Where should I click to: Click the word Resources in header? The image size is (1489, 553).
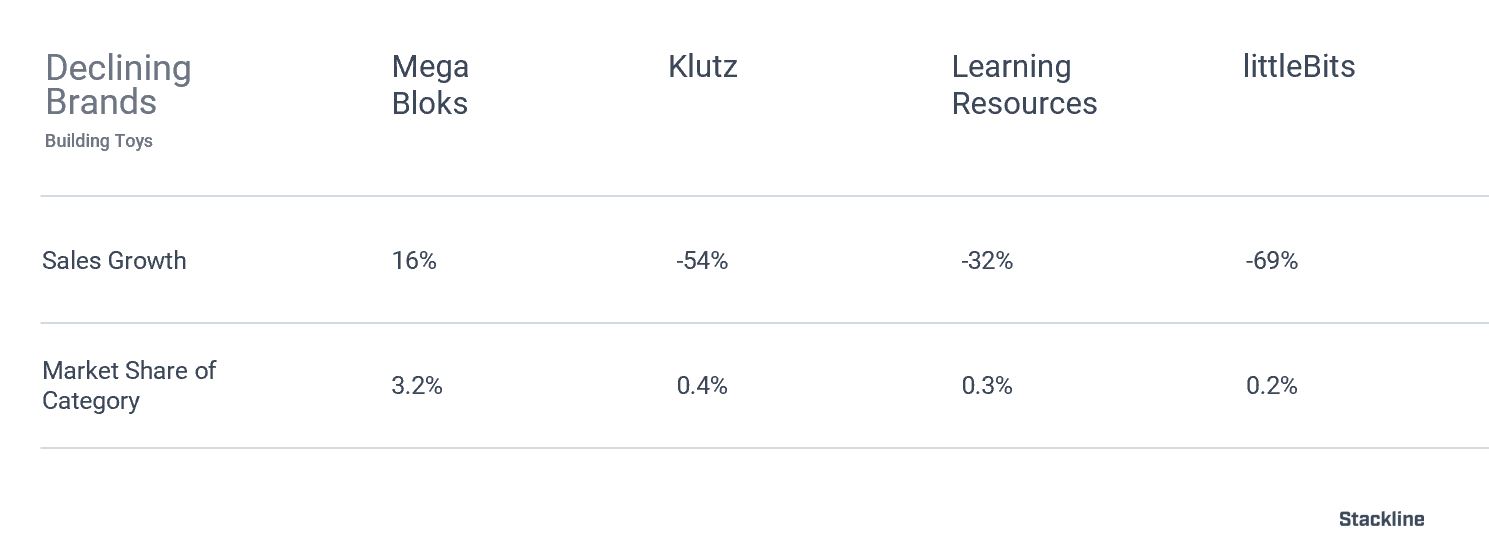(1024, 103)
